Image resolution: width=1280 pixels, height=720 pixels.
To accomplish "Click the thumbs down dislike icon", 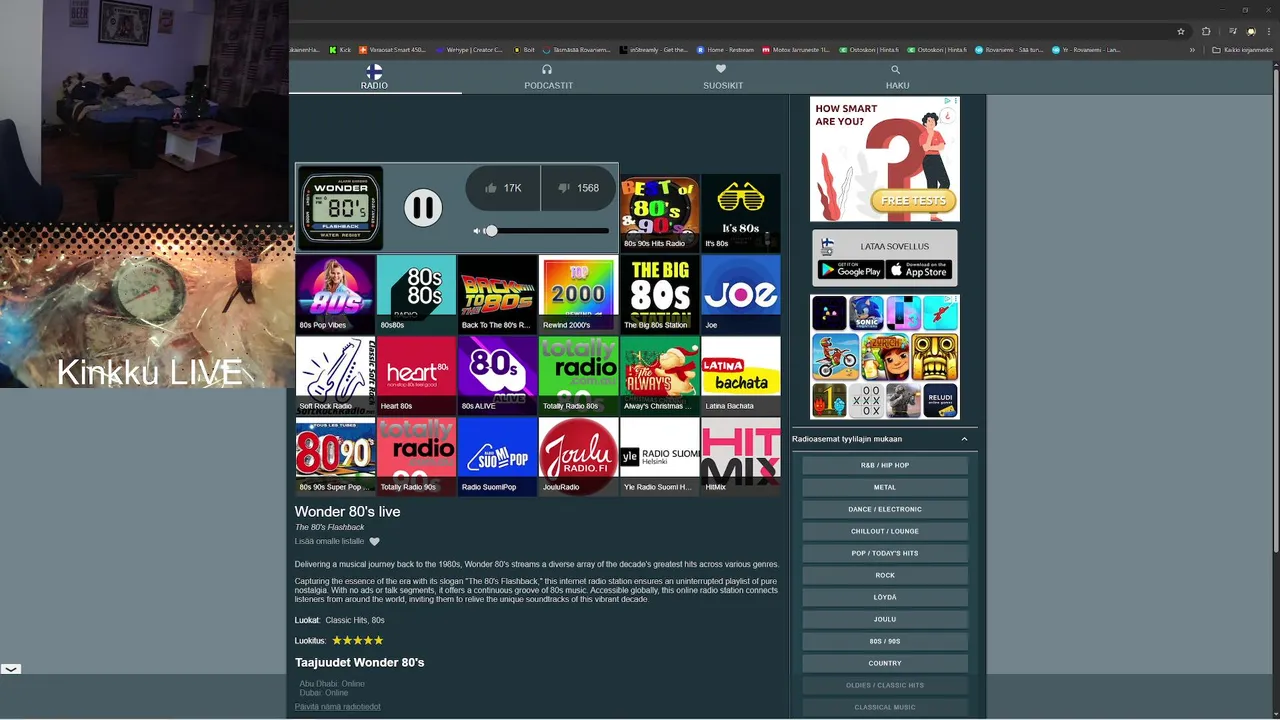I will tap(564, 188).
